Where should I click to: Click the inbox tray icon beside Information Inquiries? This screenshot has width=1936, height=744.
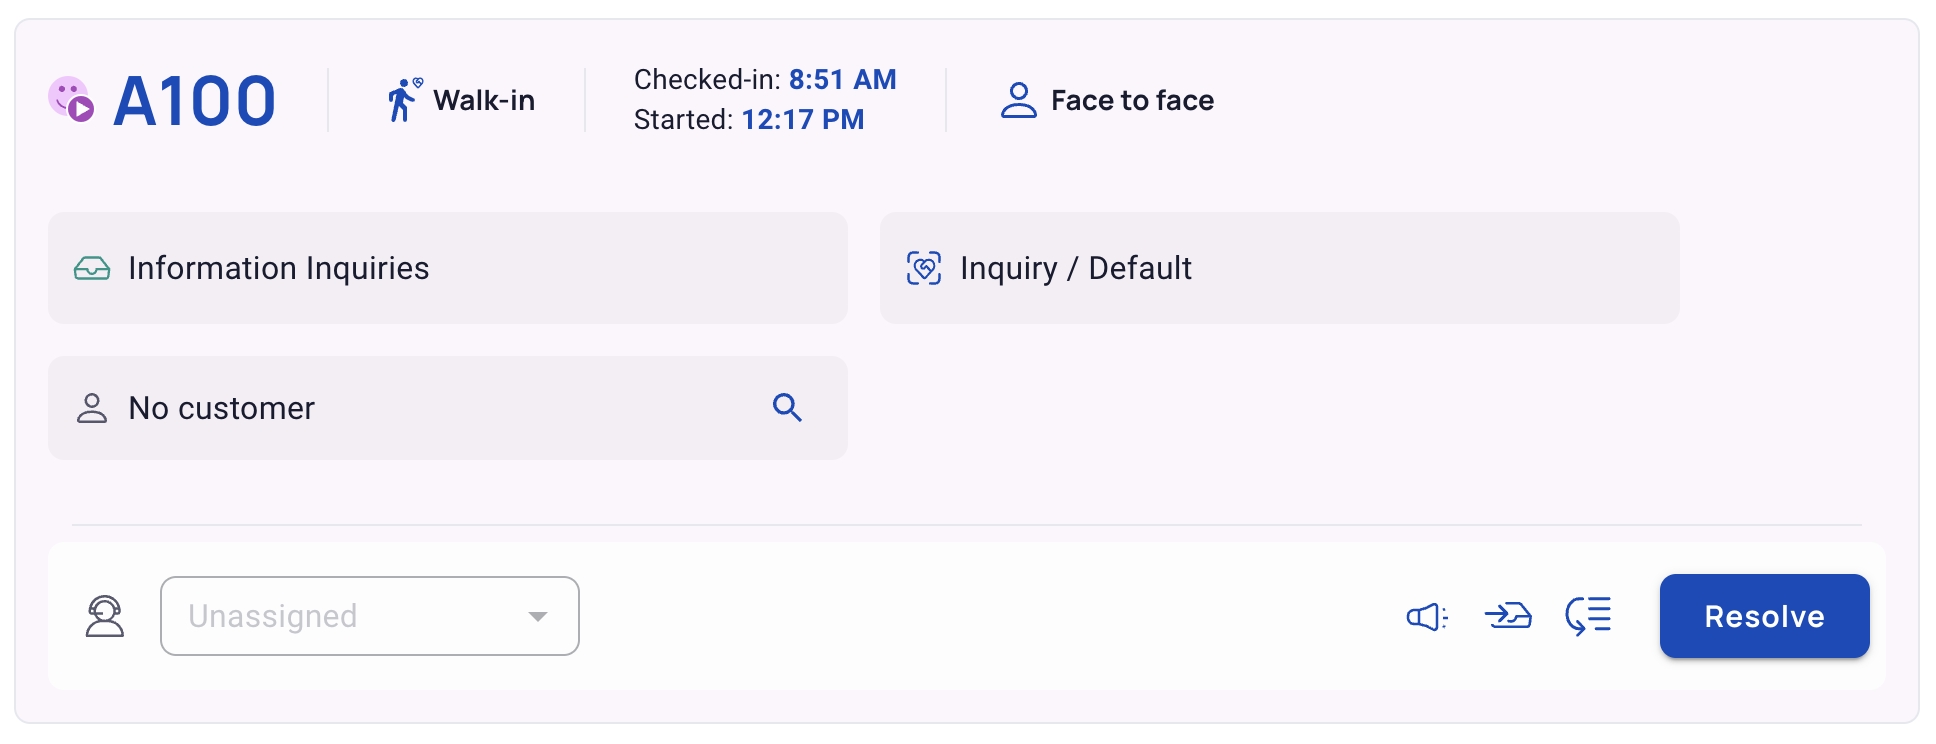92,268
